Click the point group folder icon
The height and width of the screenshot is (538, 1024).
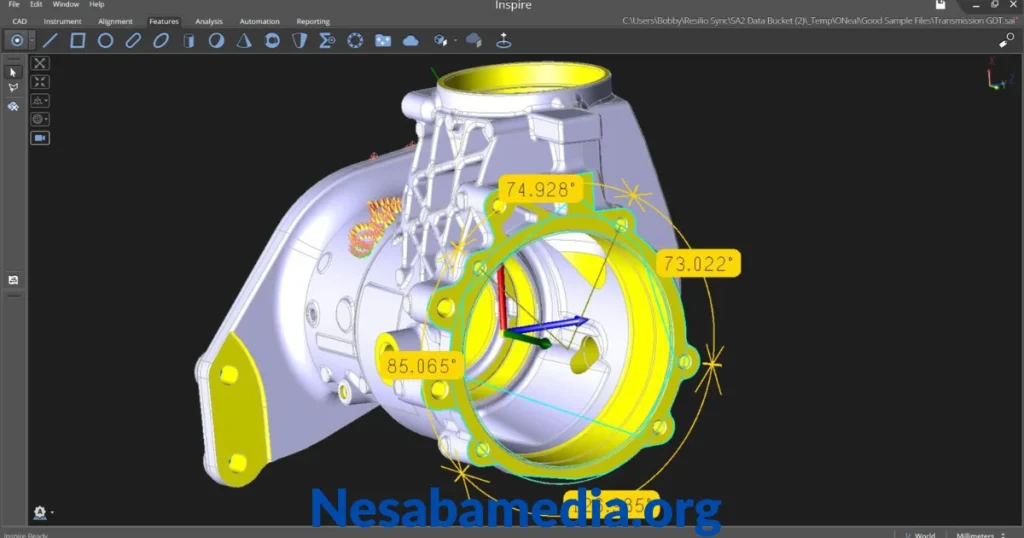(383, 40)
